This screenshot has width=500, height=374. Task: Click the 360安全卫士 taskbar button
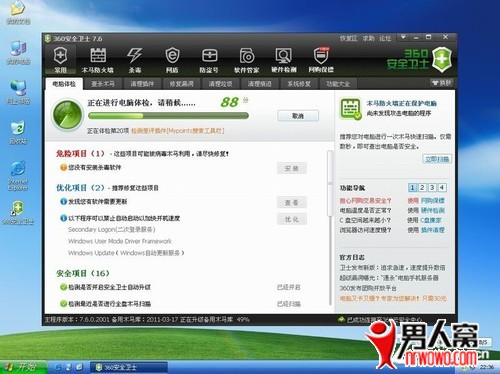click(x=129, y=367)
